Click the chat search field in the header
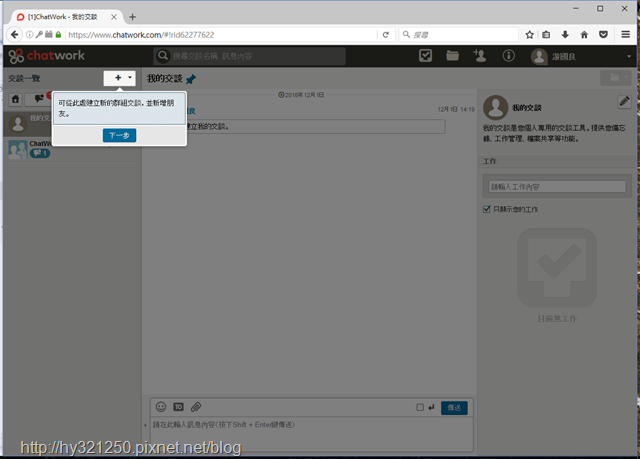Image resolution: width=640 pixels, height=459 pixels. (250, 56)
